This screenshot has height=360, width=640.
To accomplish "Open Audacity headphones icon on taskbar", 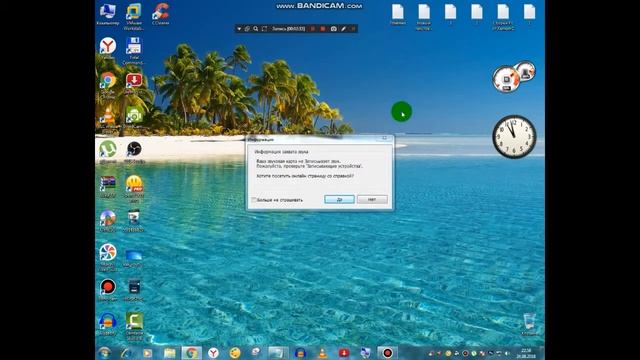I will point(300,353).
